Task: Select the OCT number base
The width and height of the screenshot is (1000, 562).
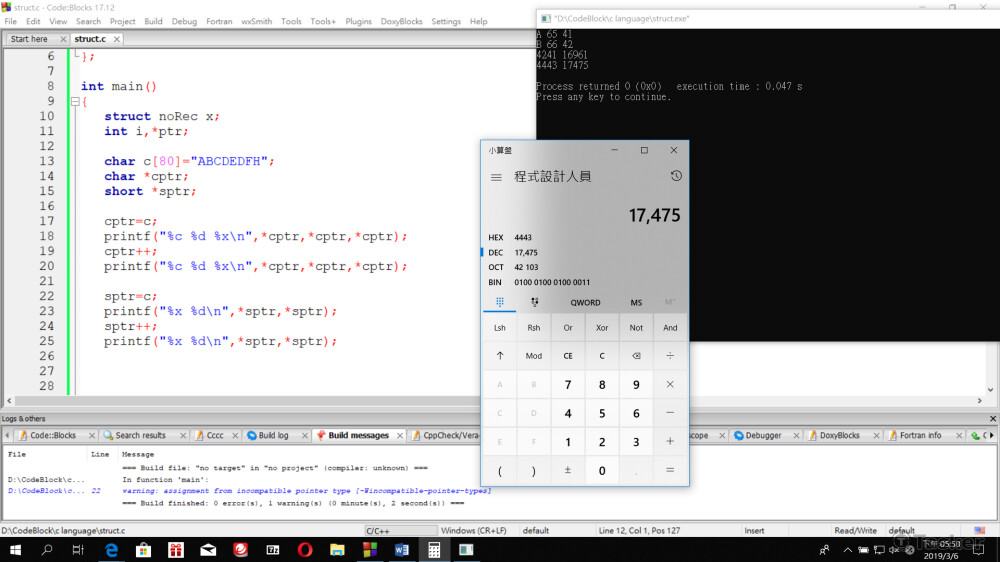Action: coord(496,267)
